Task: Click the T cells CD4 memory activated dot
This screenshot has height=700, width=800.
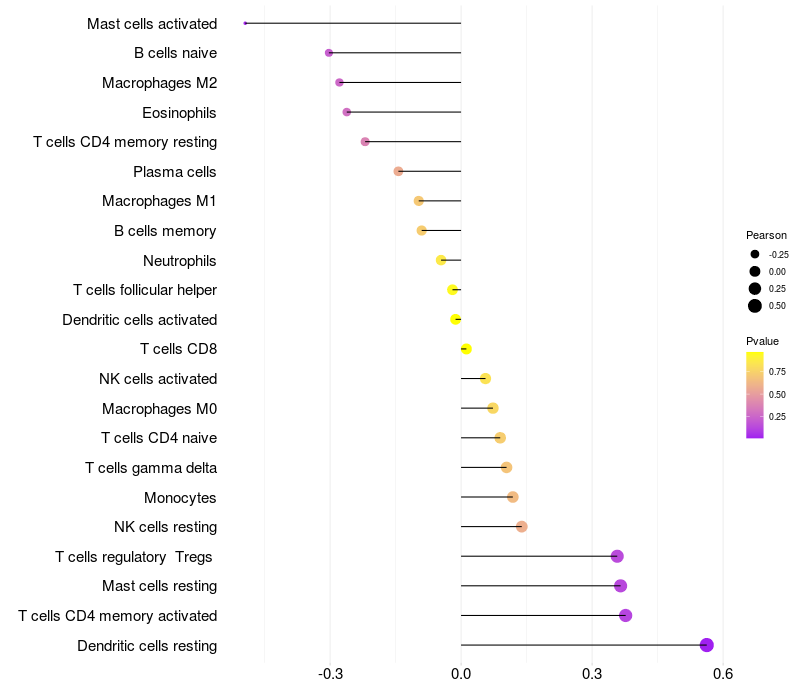Action: click(x=626, y=615)
